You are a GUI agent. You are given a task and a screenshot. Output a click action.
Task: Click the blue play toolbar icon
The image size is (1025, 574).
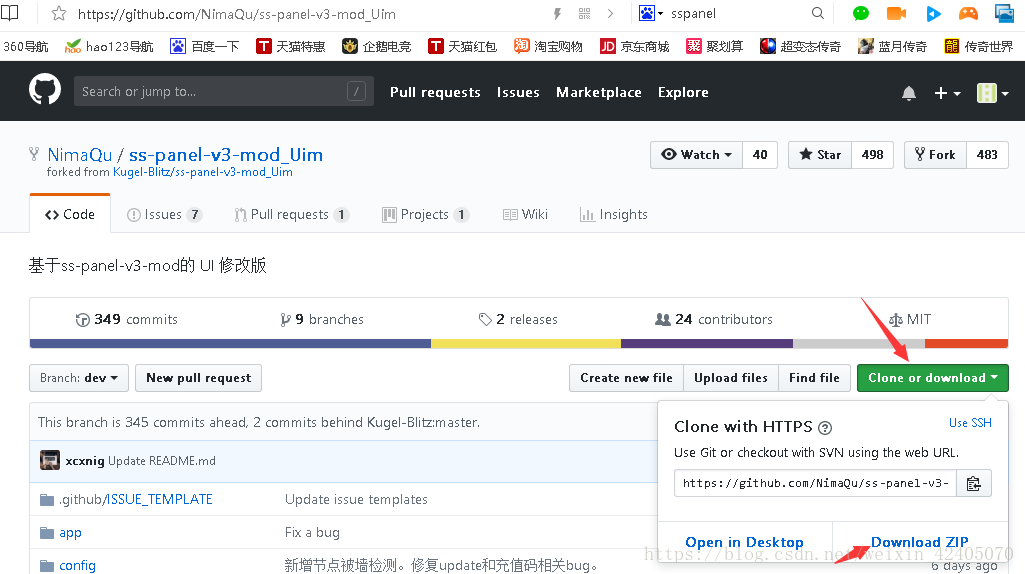(933, 13)
